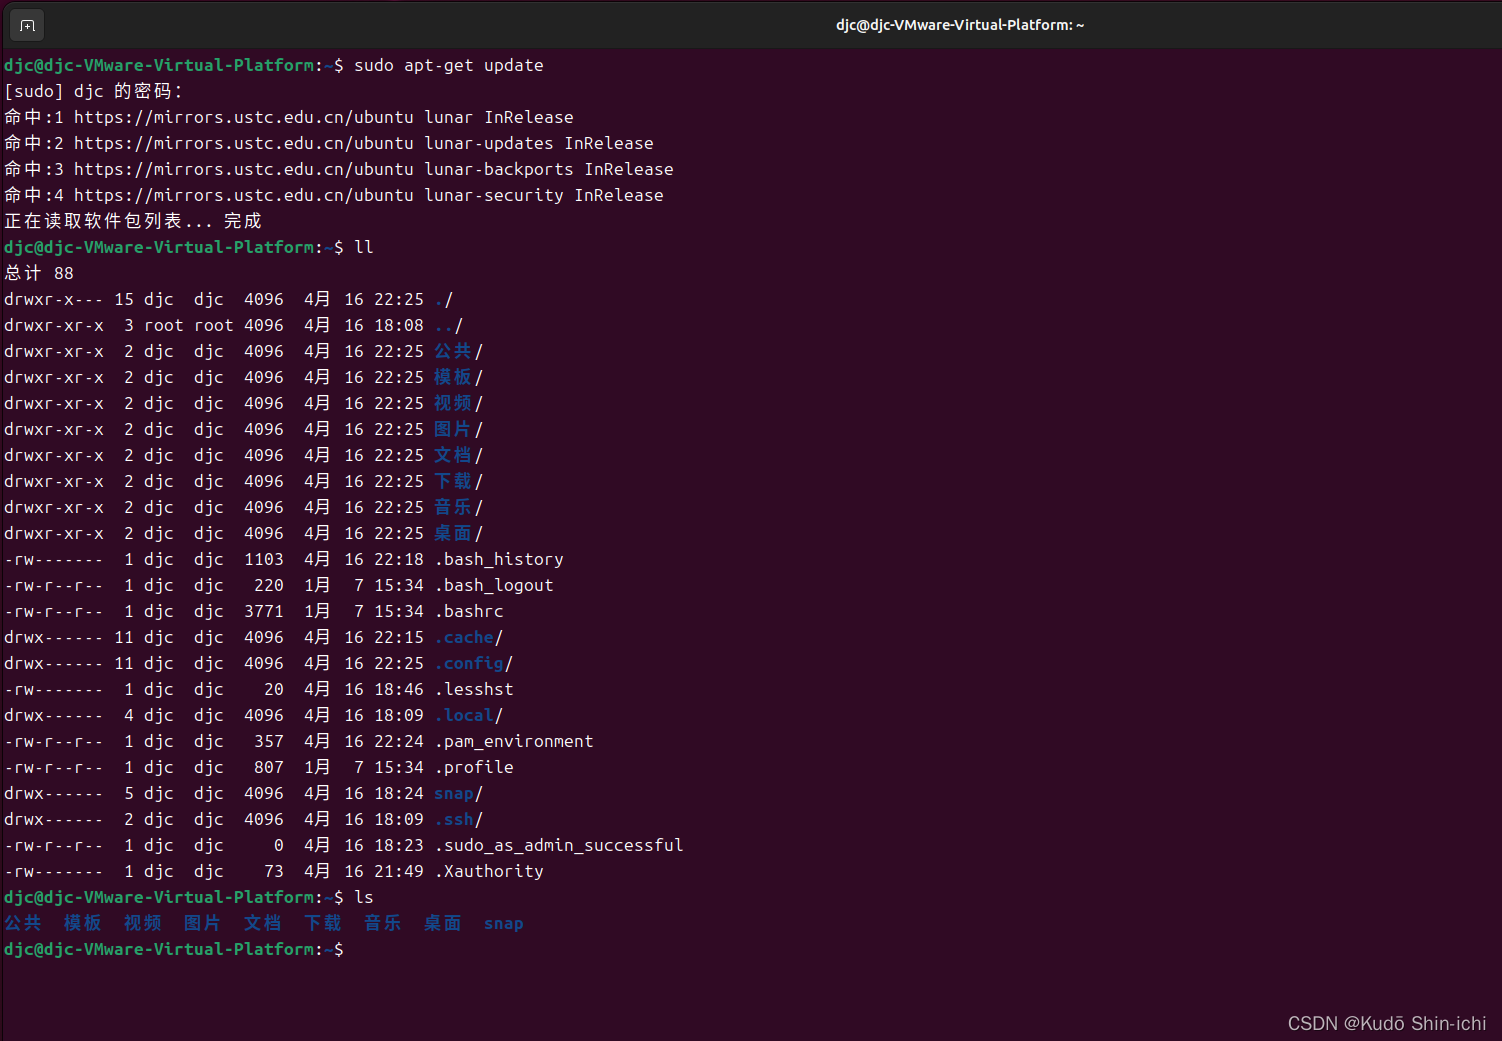The image size is (1502, 1041).
Task: Click the 桌面/ directory in ll listing
Action: pos(459,533)
